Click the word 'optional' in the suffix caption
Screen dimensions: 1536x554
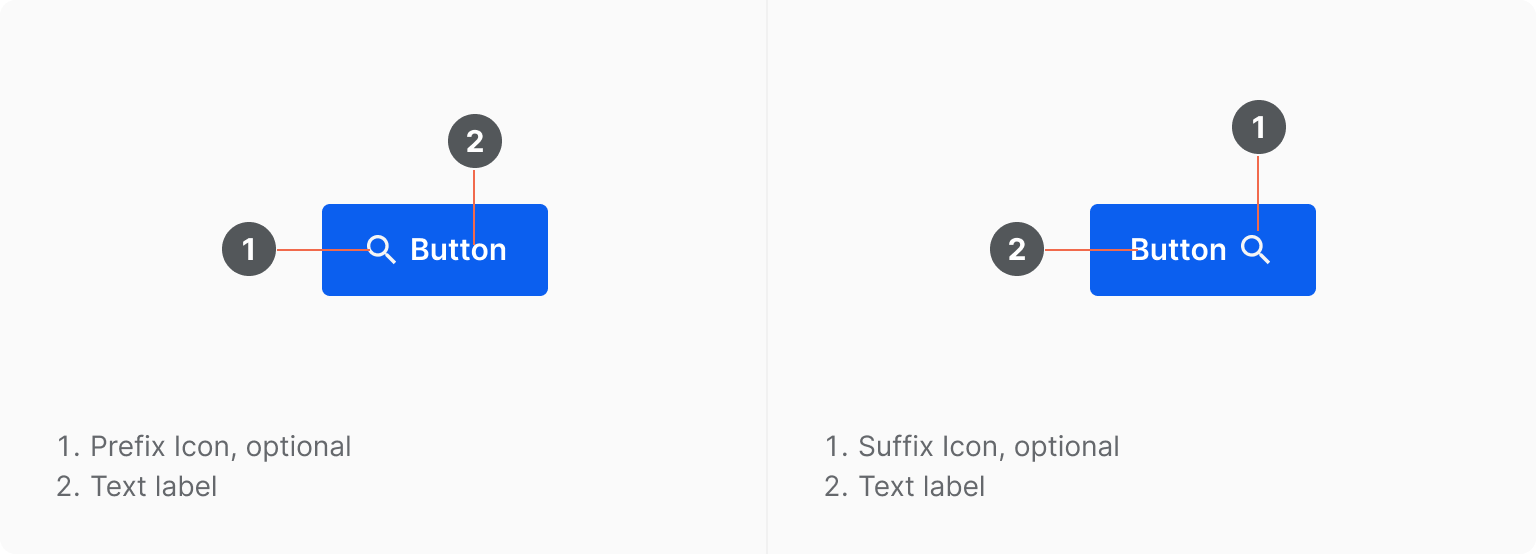pyautogui.click(x=1067, y=447)
